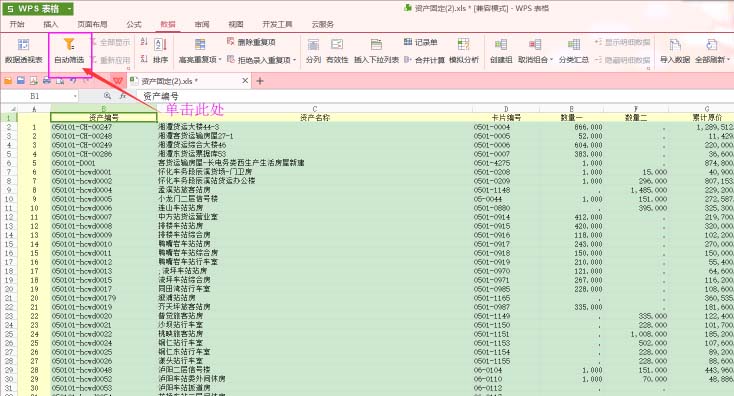The image size is (734, 396).
Task: Click the 导入数据 import data icon
Action: coord(675,45)
